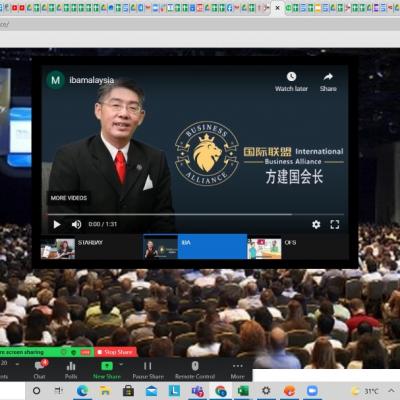Screen dimensions: 400x400
Task: Open Excel from the taskbar
Action: (x=243, y=391)
